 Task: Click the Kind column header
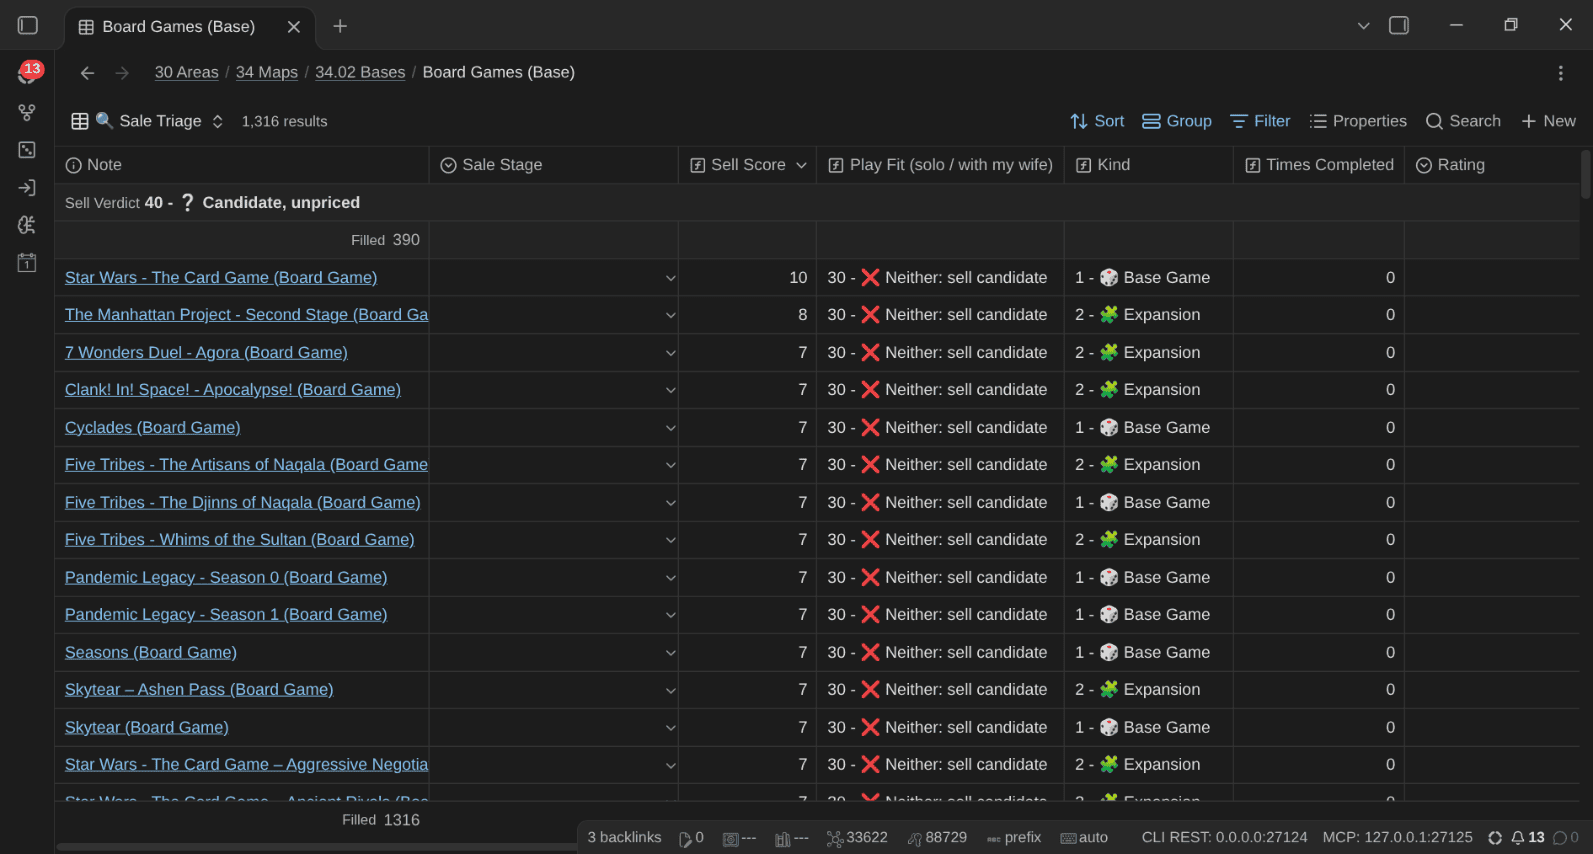tap(1148, 165)
